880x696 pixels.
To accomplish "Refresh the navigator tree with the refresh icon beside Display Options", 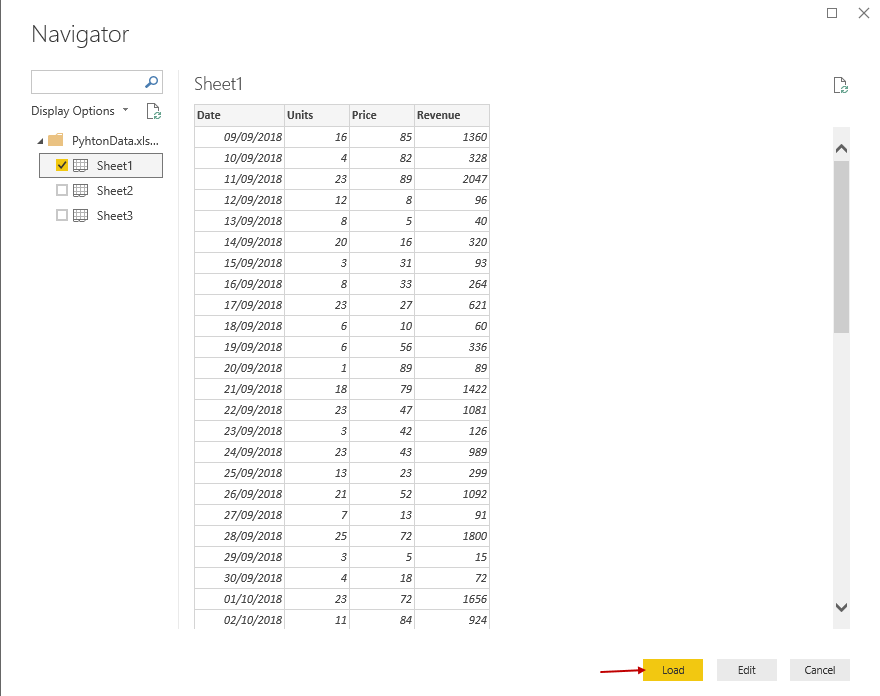I will 154,111.
